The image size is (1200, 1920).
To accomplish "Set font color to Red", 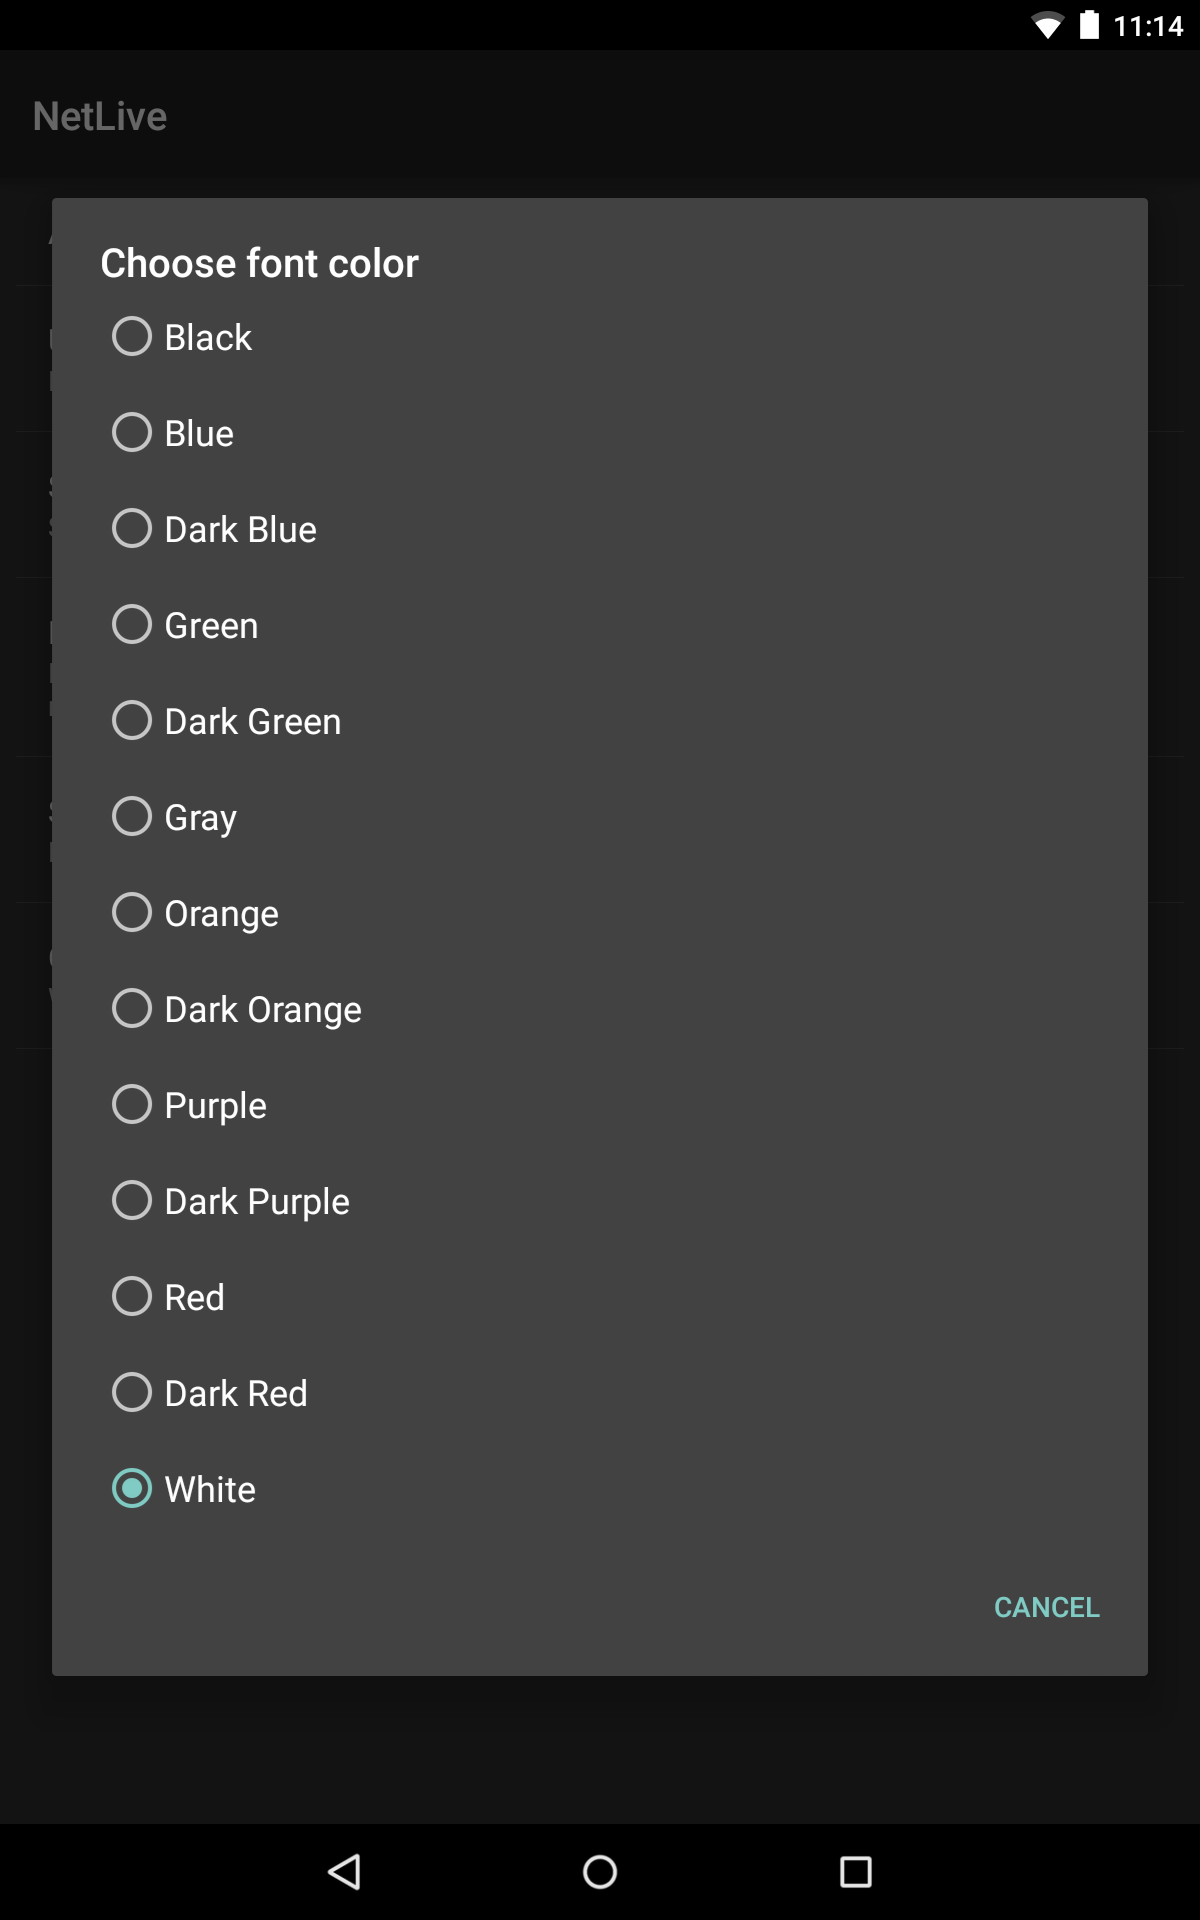I will pos(132,1297).
